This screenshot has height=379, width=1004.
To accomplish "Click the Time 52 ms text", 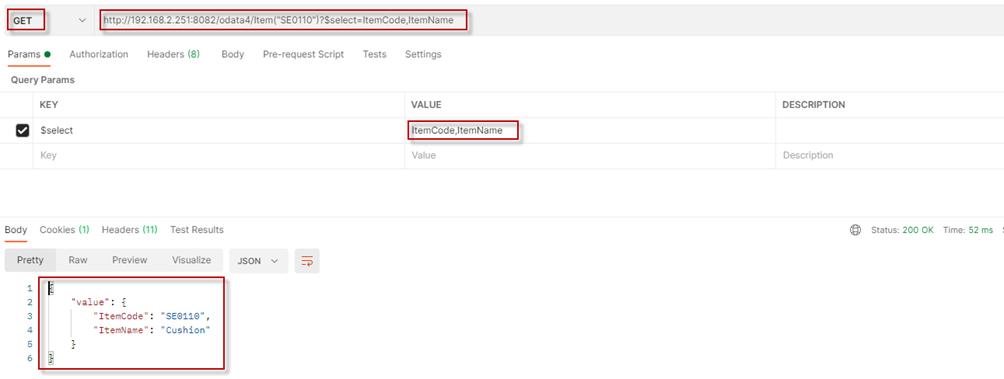I will (x=968, y=230).
